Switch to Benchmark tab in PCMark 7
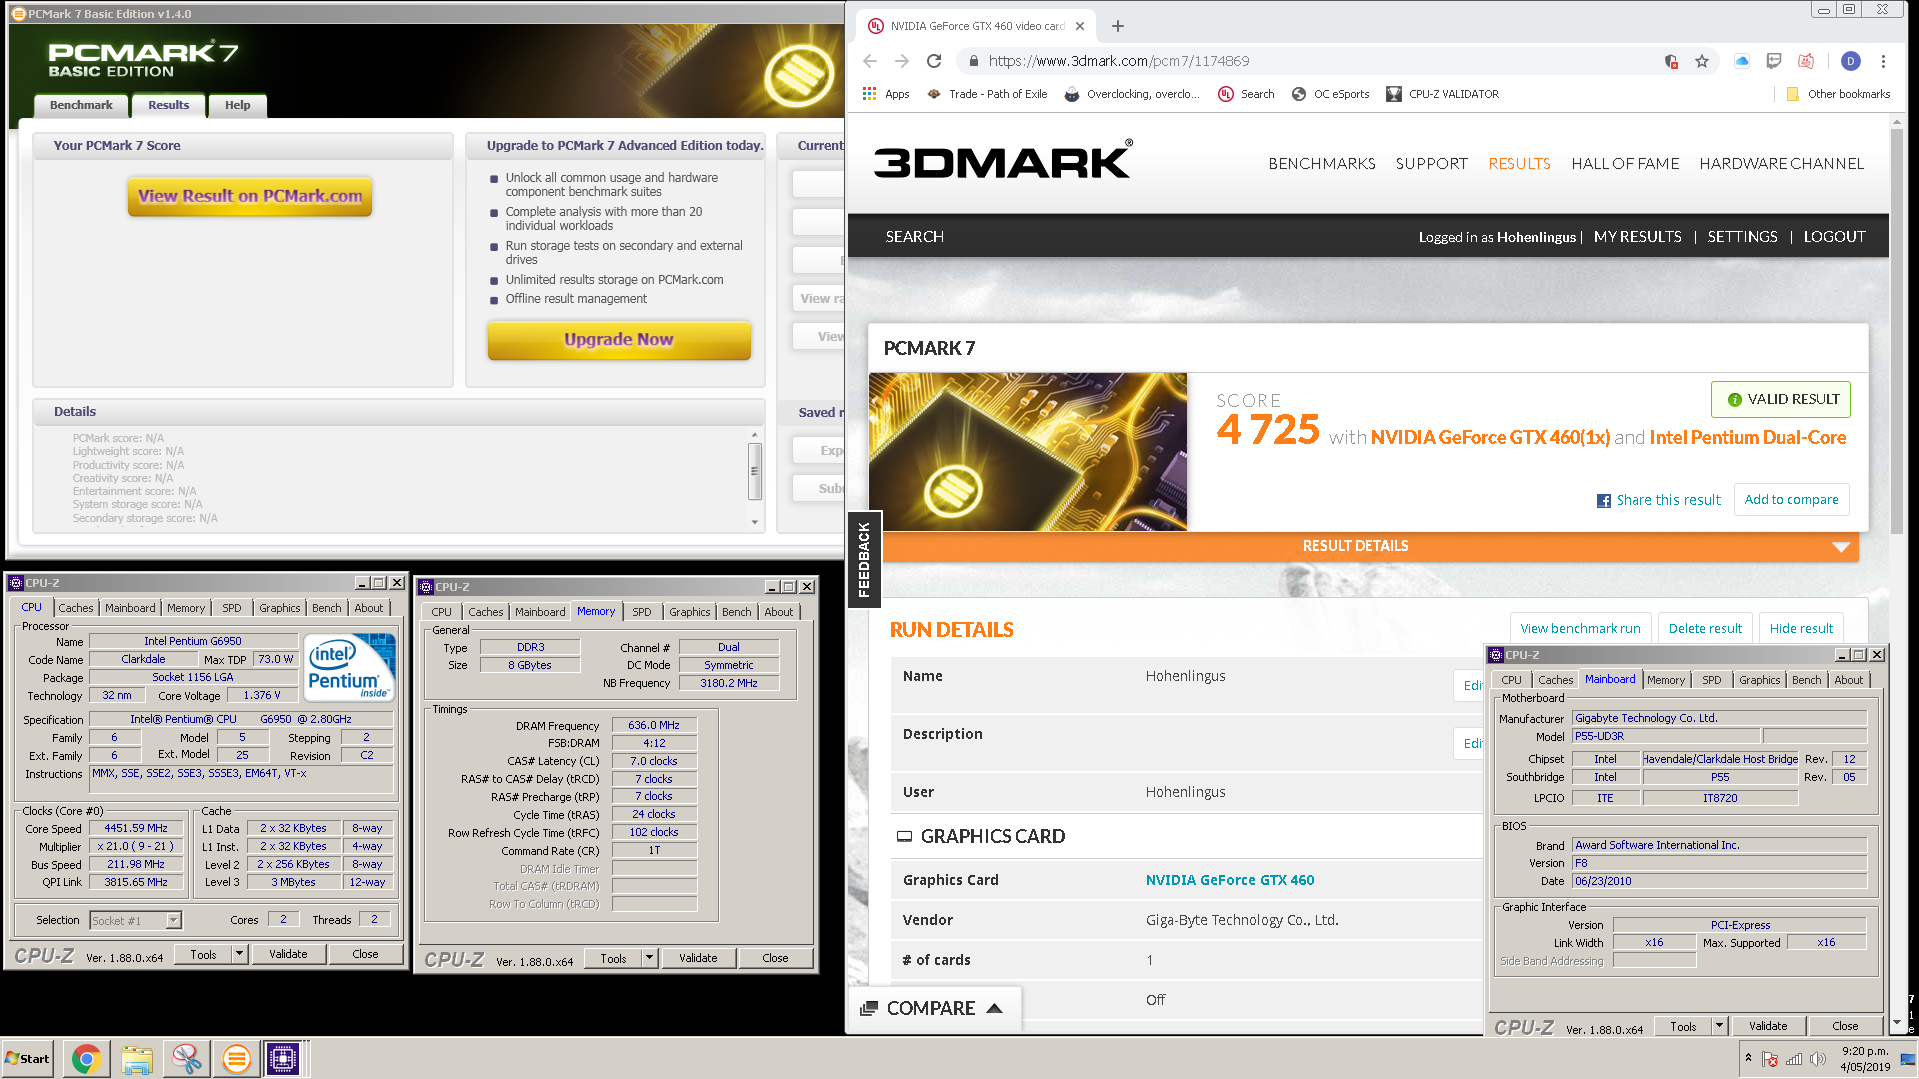 [81, 105]
